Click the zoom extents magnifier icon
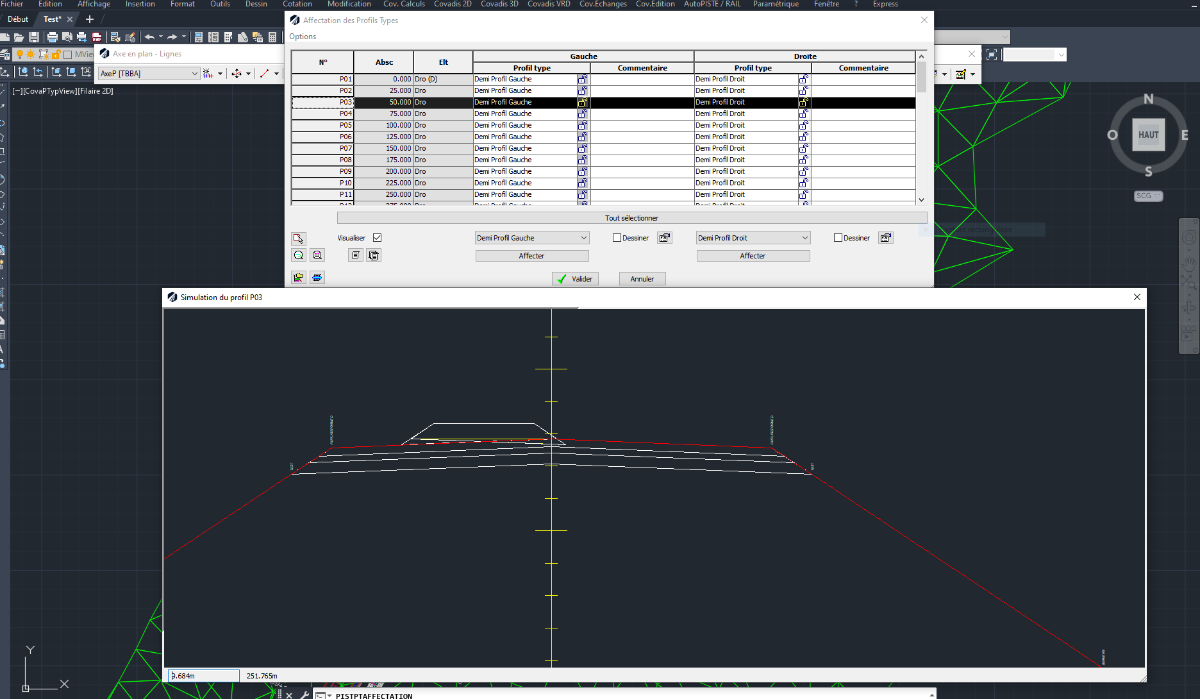This screenshot has height=699, width=1200. [x=298, y=255]
